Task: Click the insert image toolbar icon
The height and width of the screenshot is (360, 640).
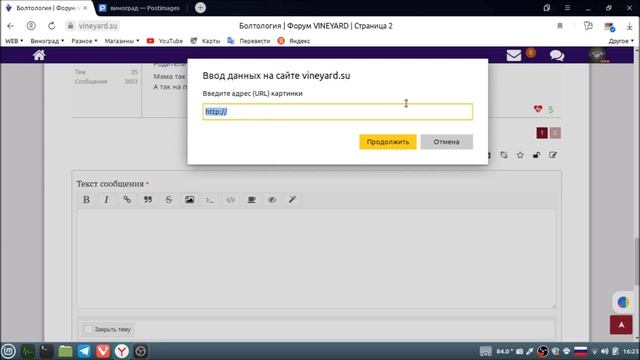Action: (189, 200)
